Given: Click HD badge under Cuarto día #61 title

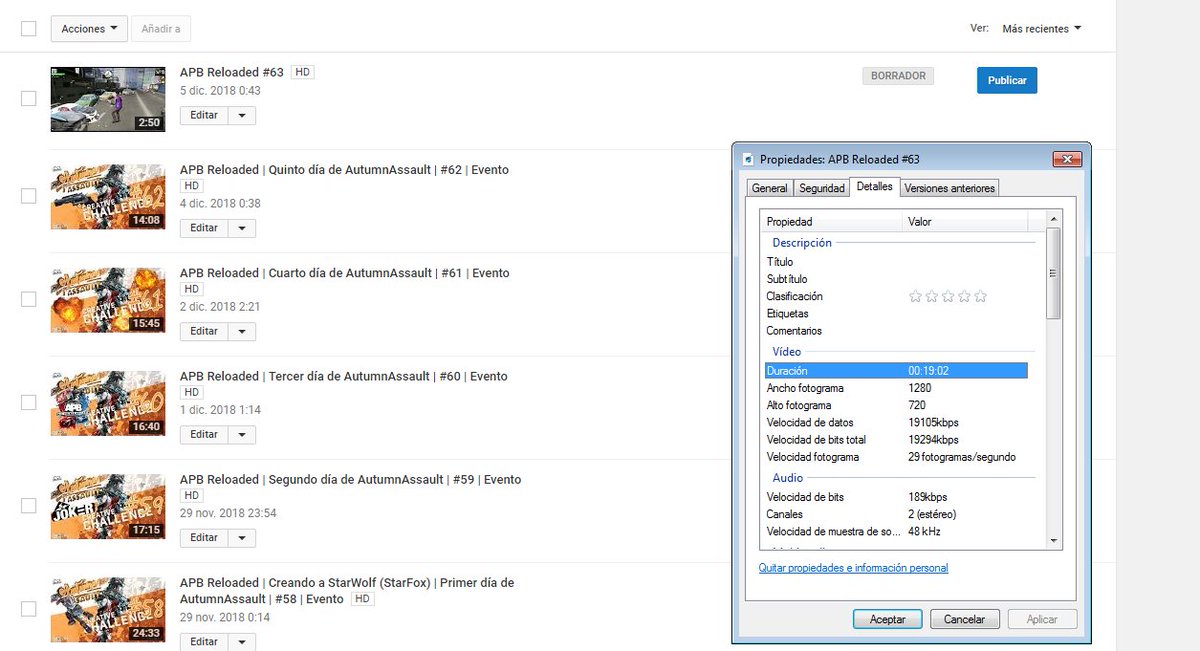Looking at the screenshot, I should tap(191, 289).
